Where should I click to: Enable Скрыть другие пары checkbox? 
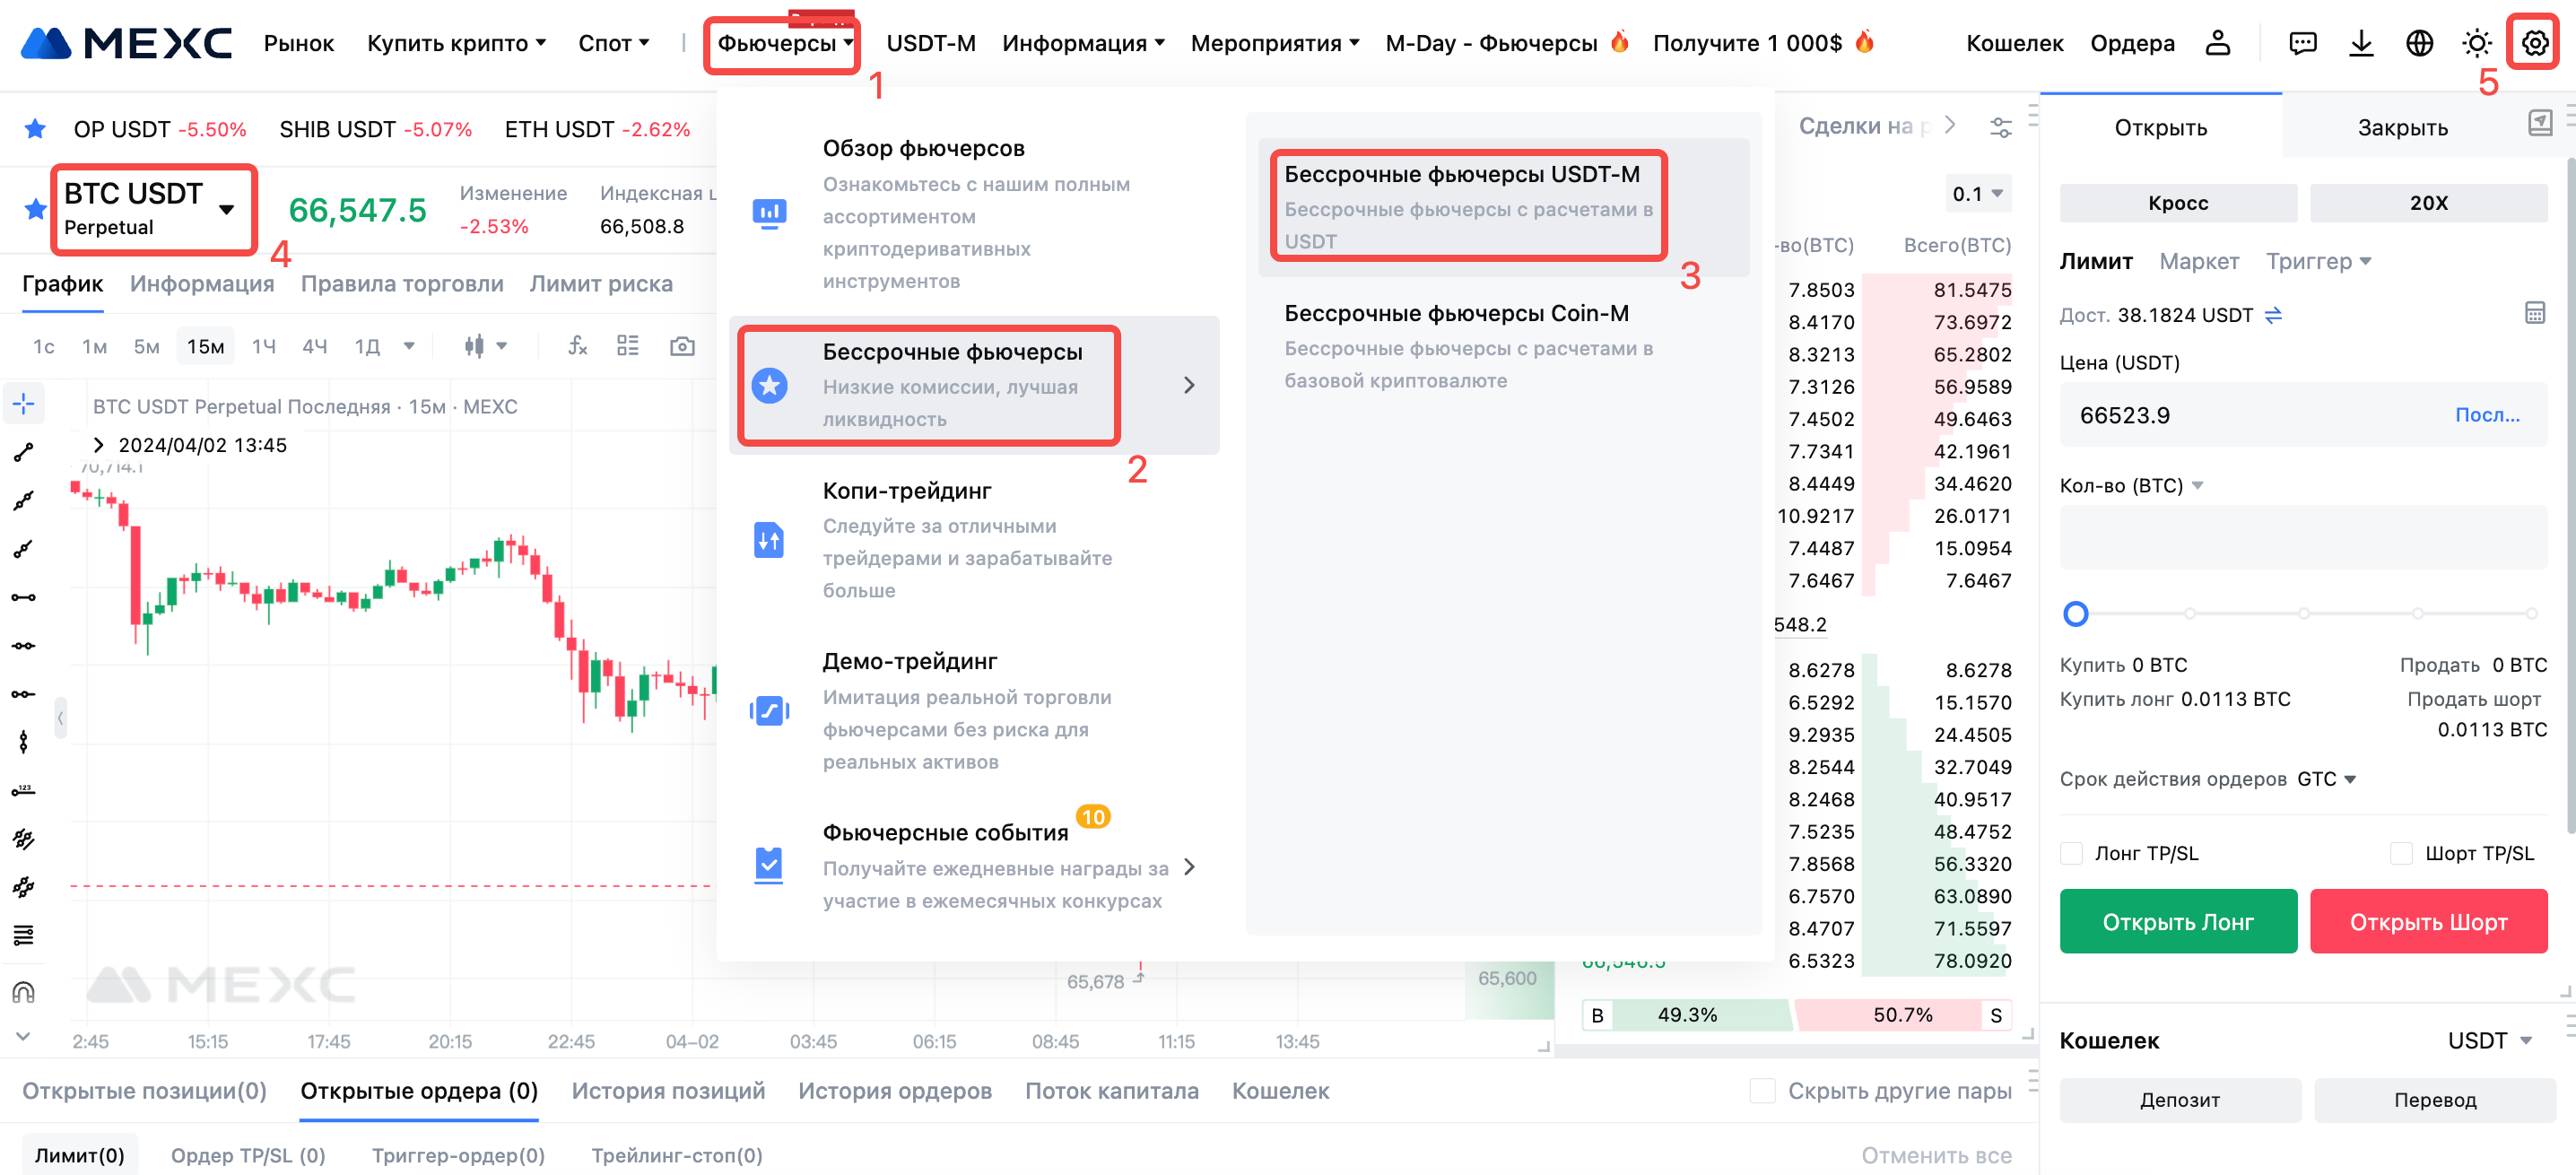1762,1091
